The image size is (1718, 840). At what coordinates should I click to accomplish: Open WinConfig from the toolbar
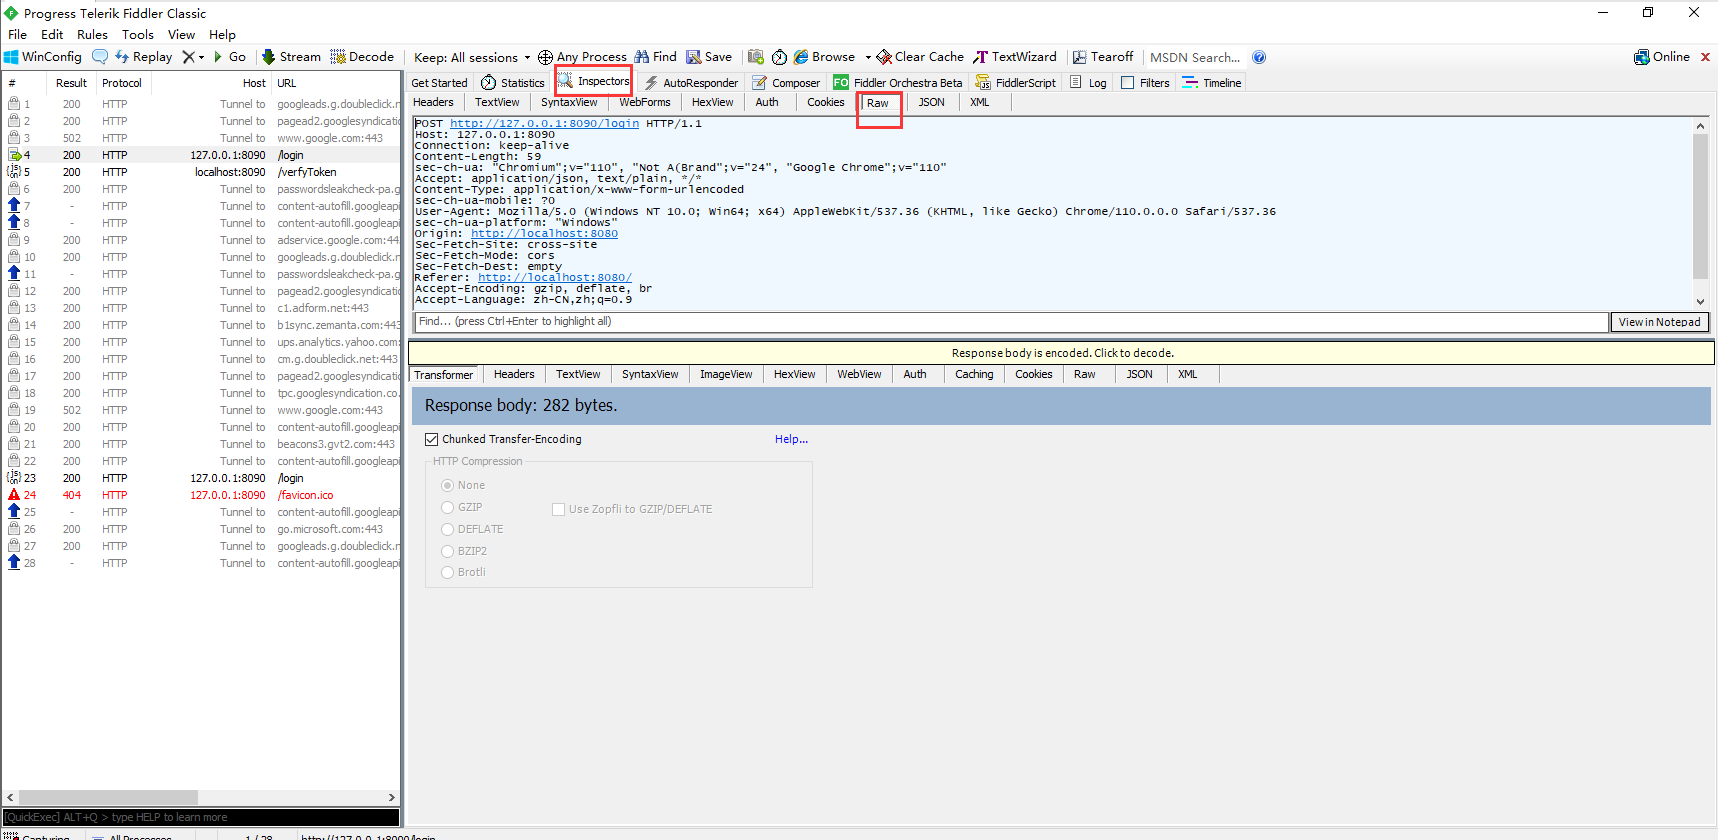pos(43,57)
